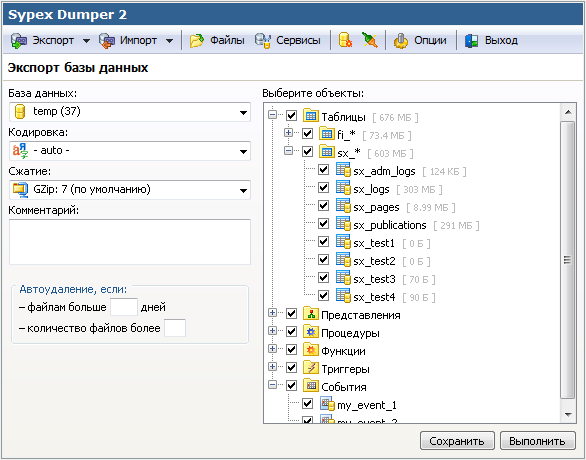Click the Процедуры folder icon
586x460 pixels.
[x=311, y=332]
